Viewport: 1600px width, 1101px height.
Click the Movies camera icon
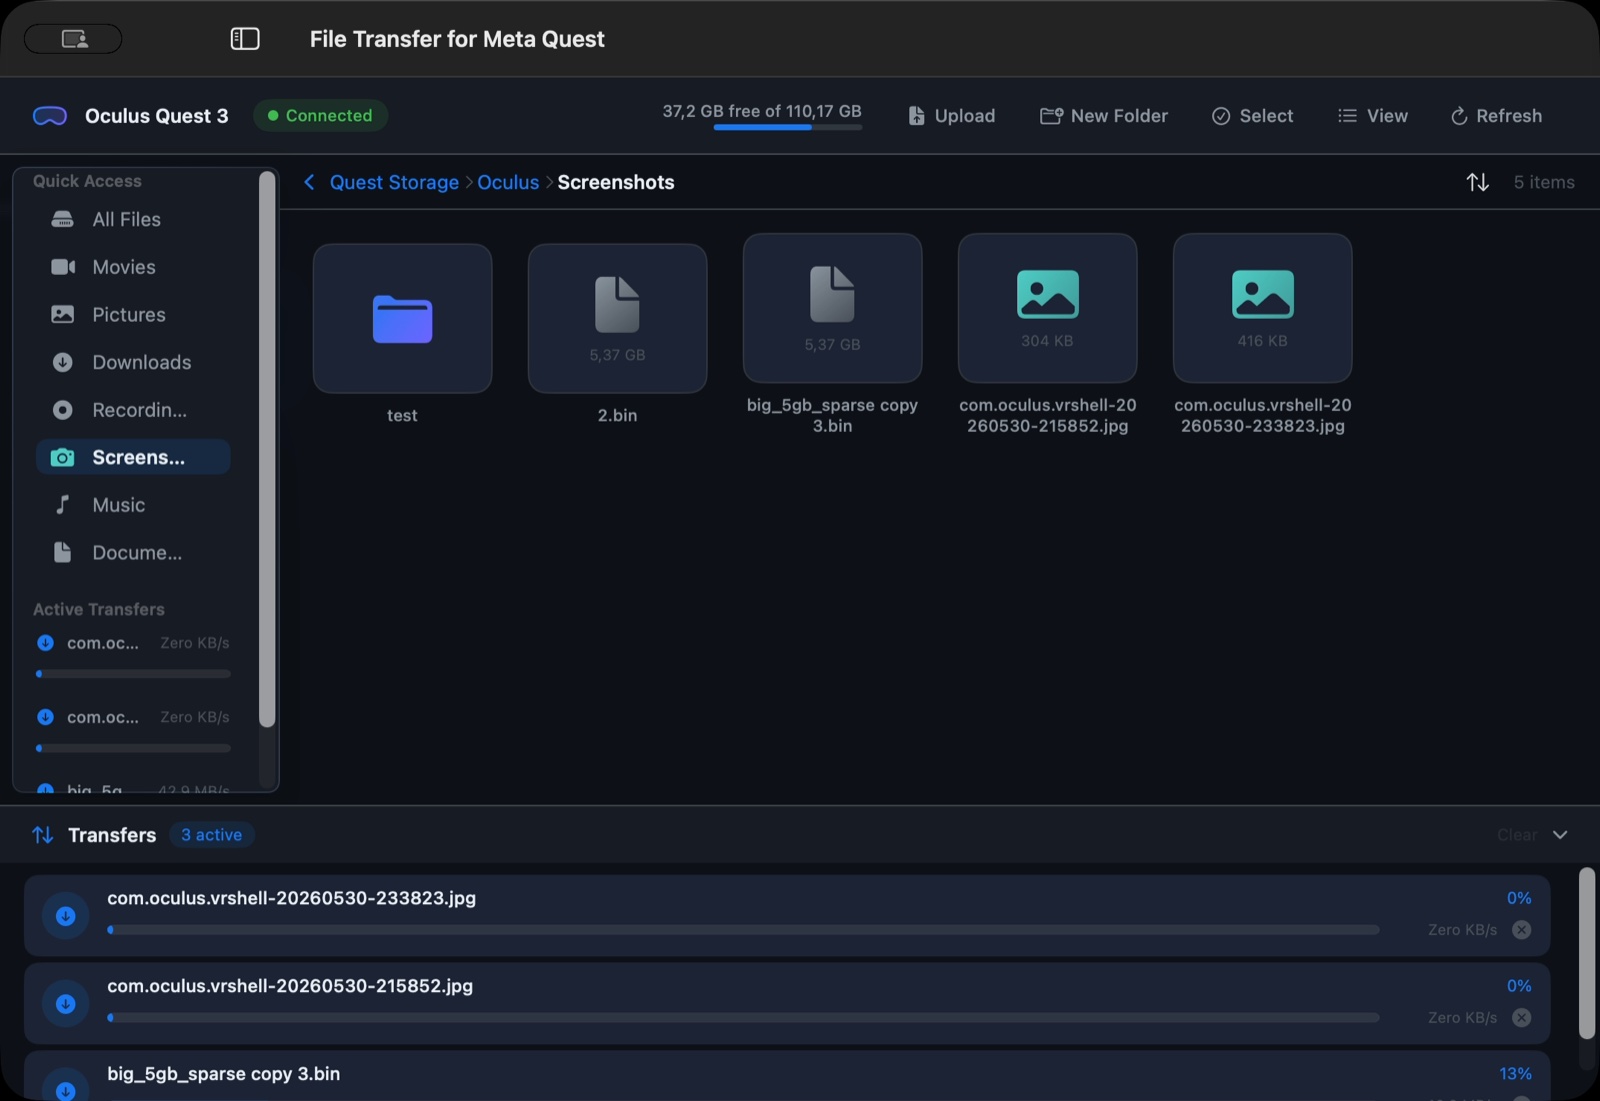[x=63, y=267]
